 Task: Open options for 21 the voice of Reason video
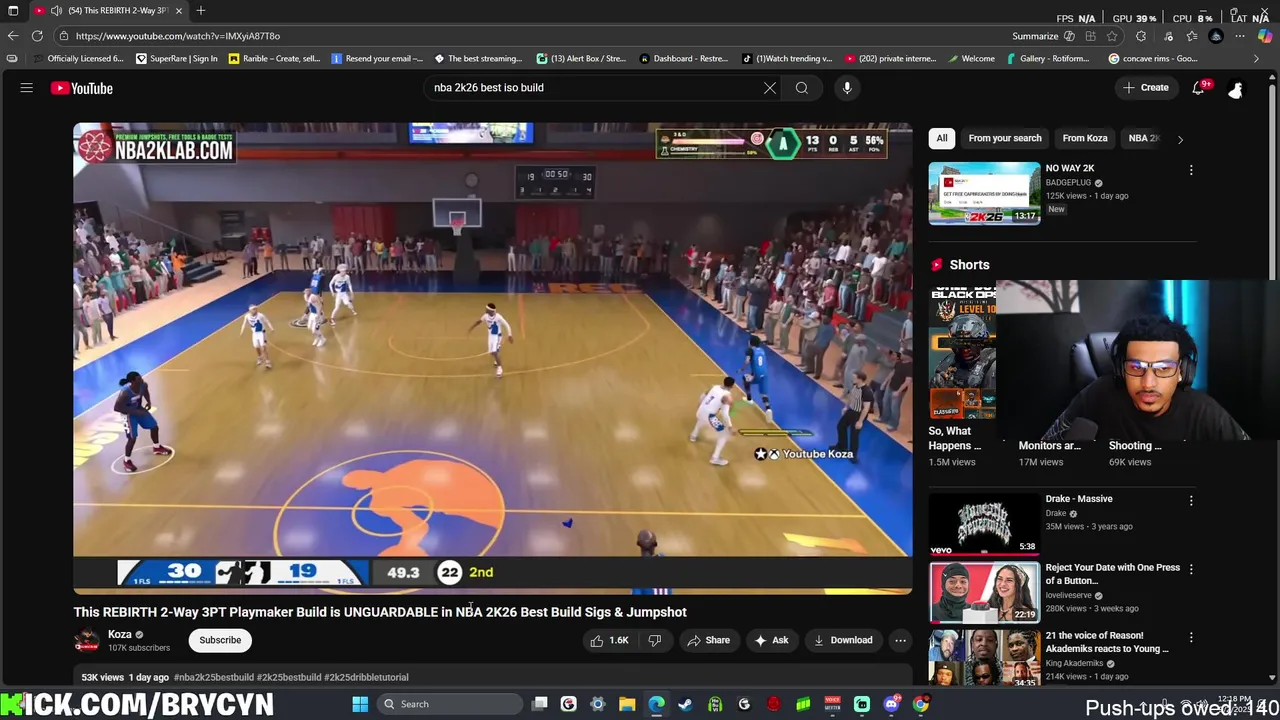1191,637
